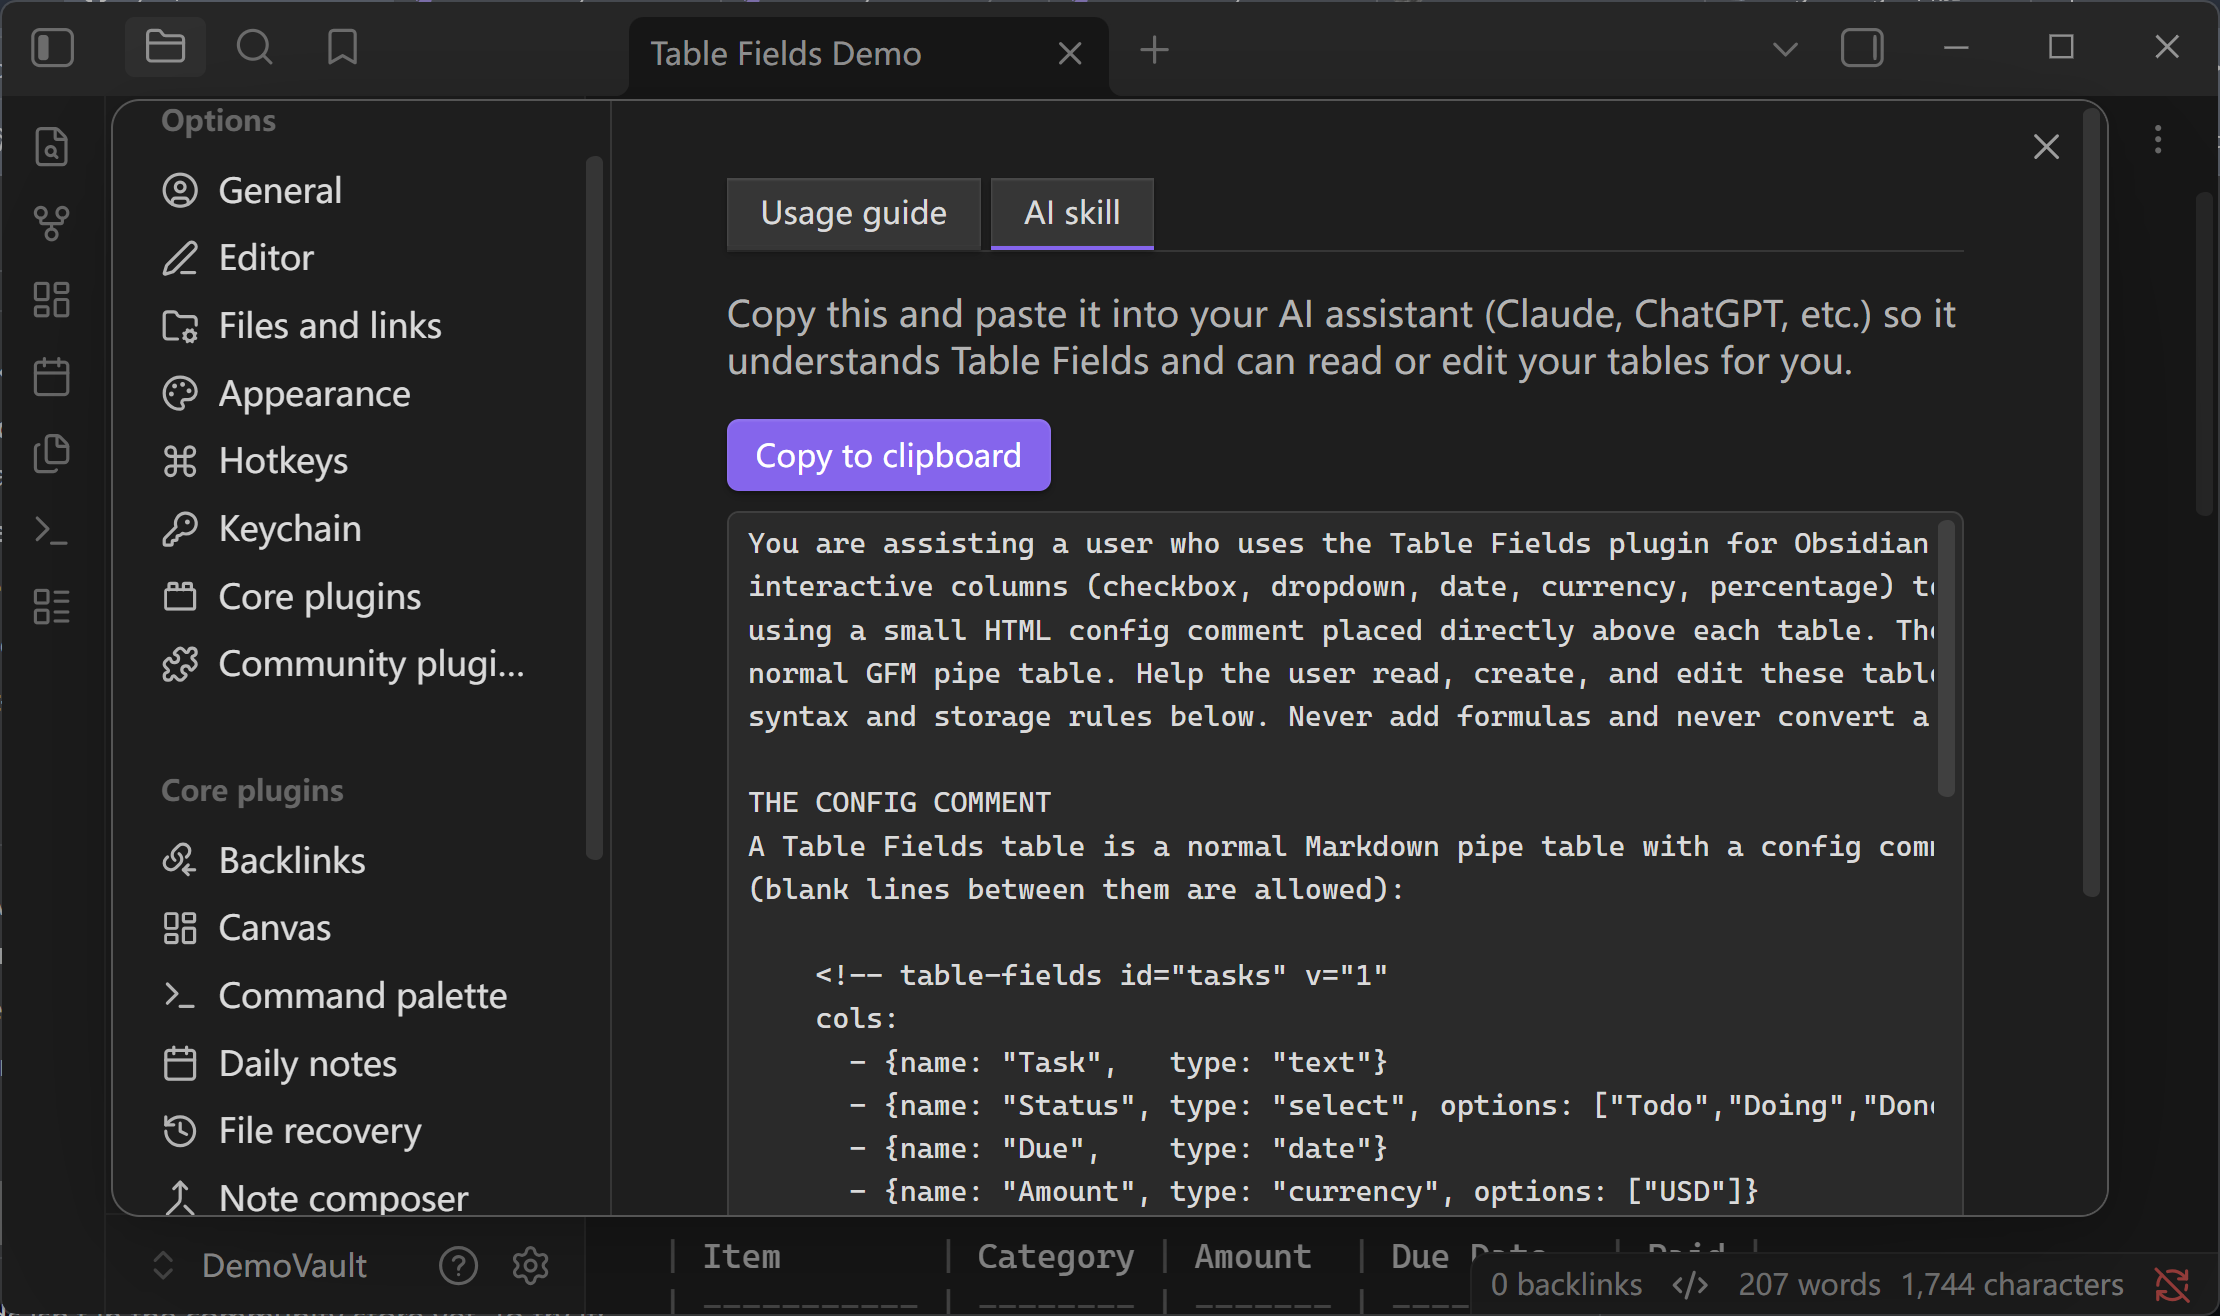Click the Category column header in note
Image resolution: width=2220 pixels, height=1316 pixels.
[x=1055, y=1256]
